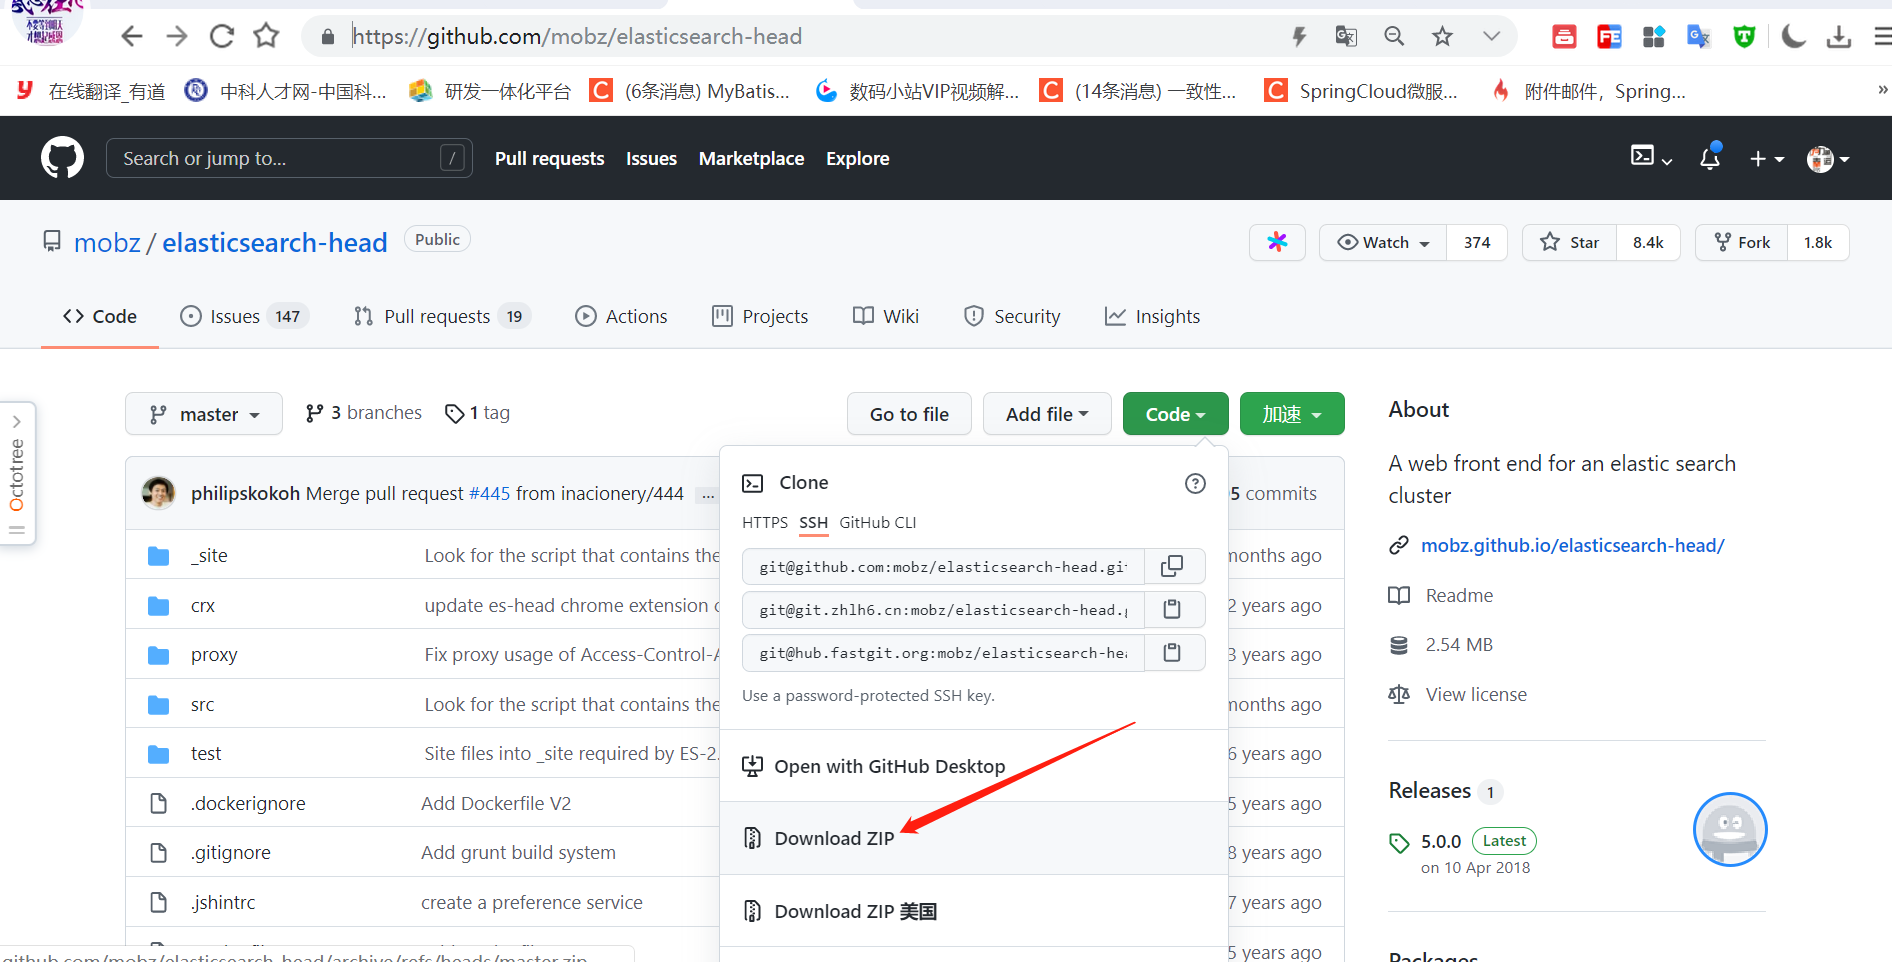Open the crx folder
1892x962 pixels.
tap(203, 605)
